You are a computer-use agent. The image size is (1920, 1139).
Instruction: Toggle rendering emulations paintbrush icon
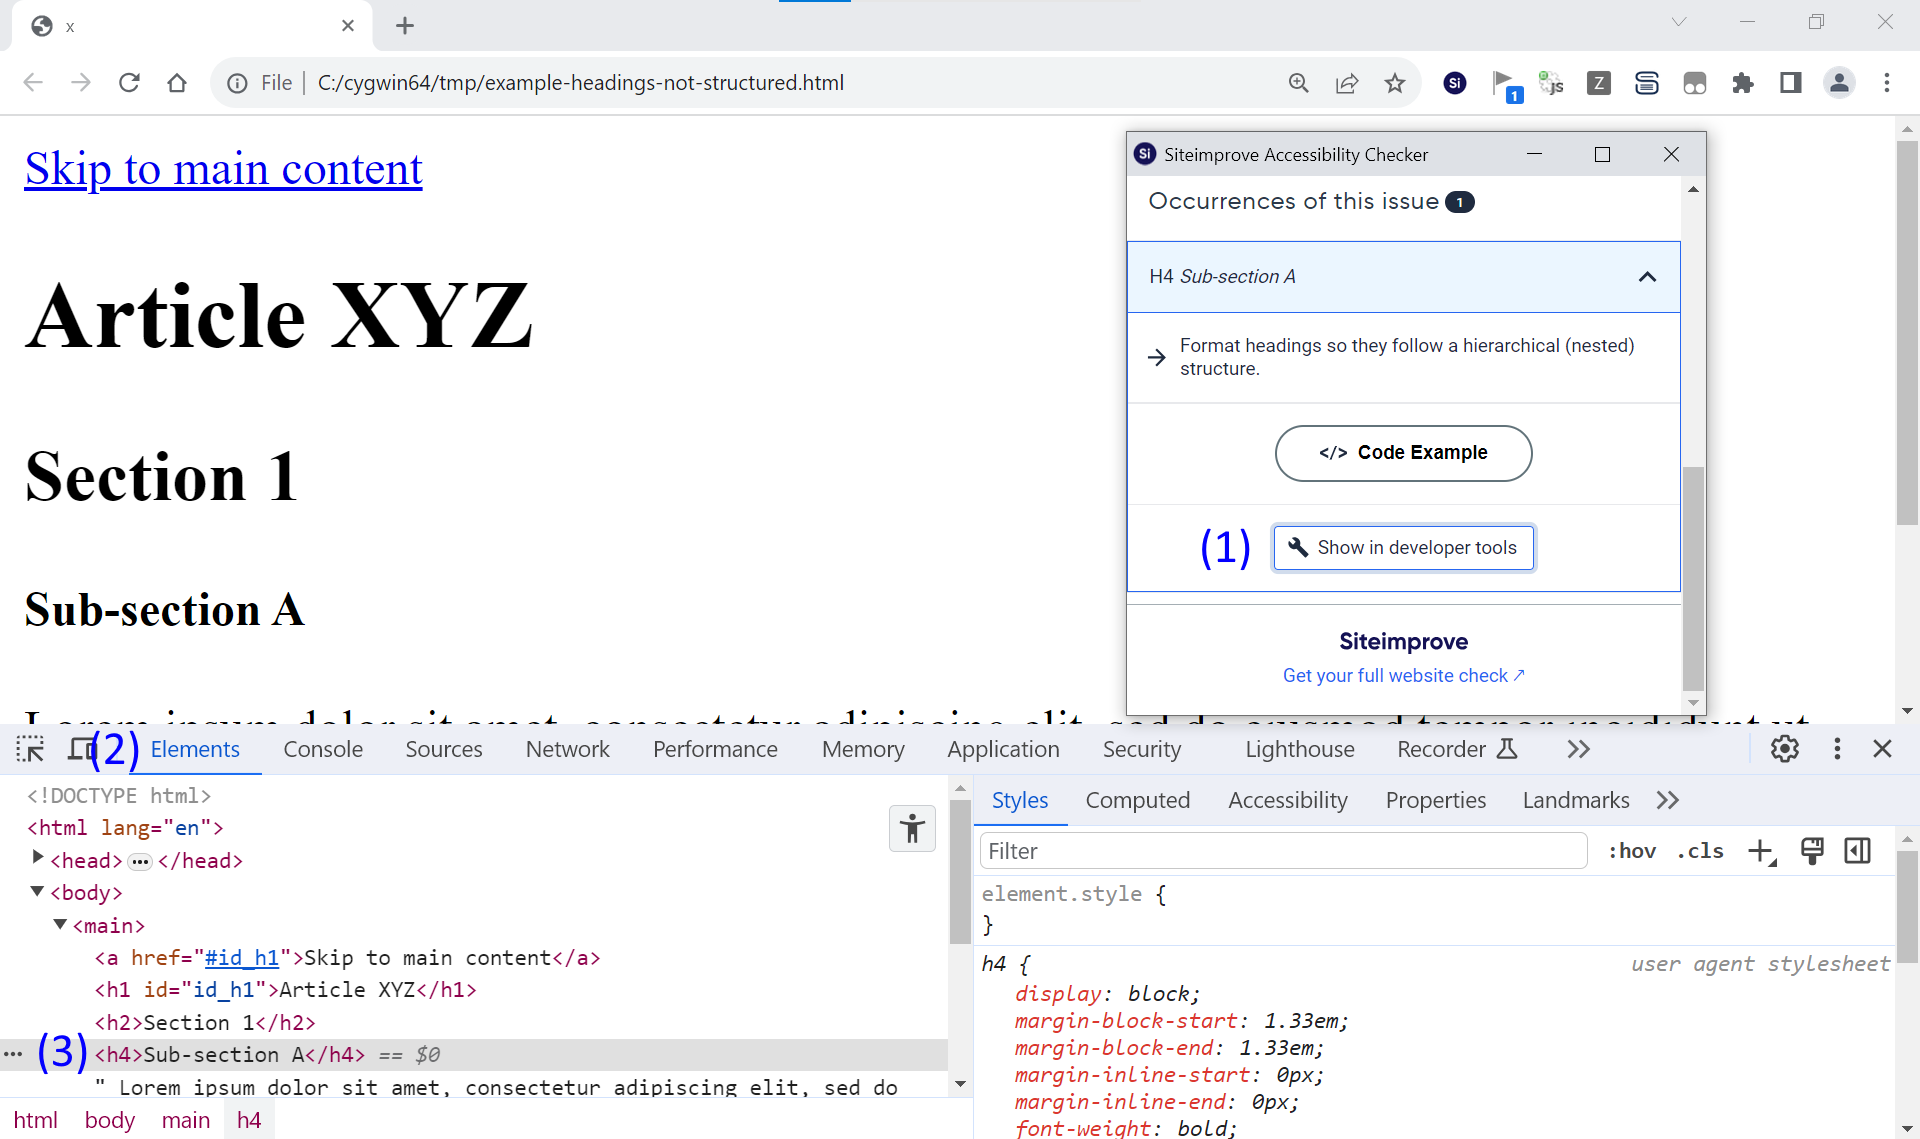[x=1812, y=851]
